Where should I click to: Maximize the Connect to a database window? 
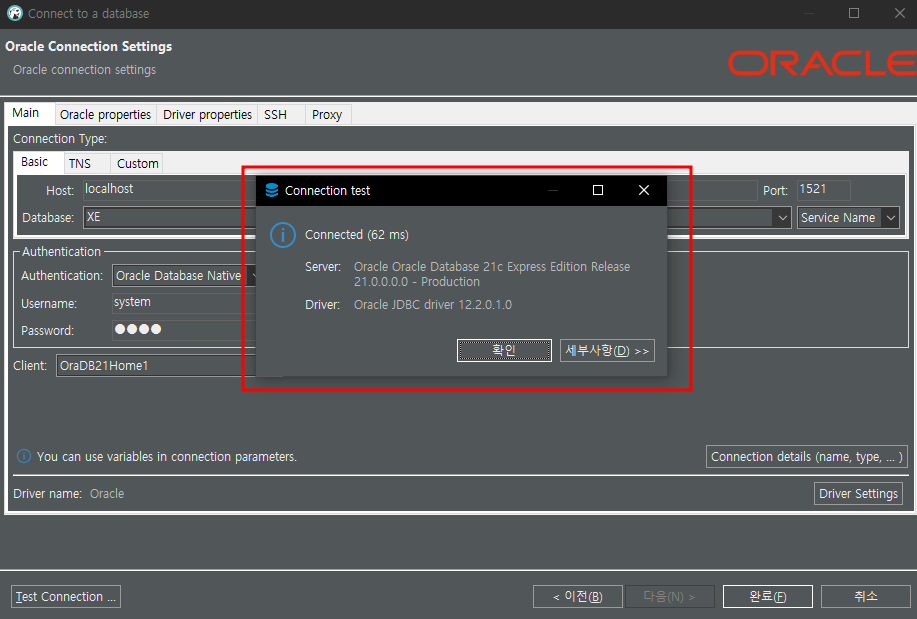[x=854, y=13]
